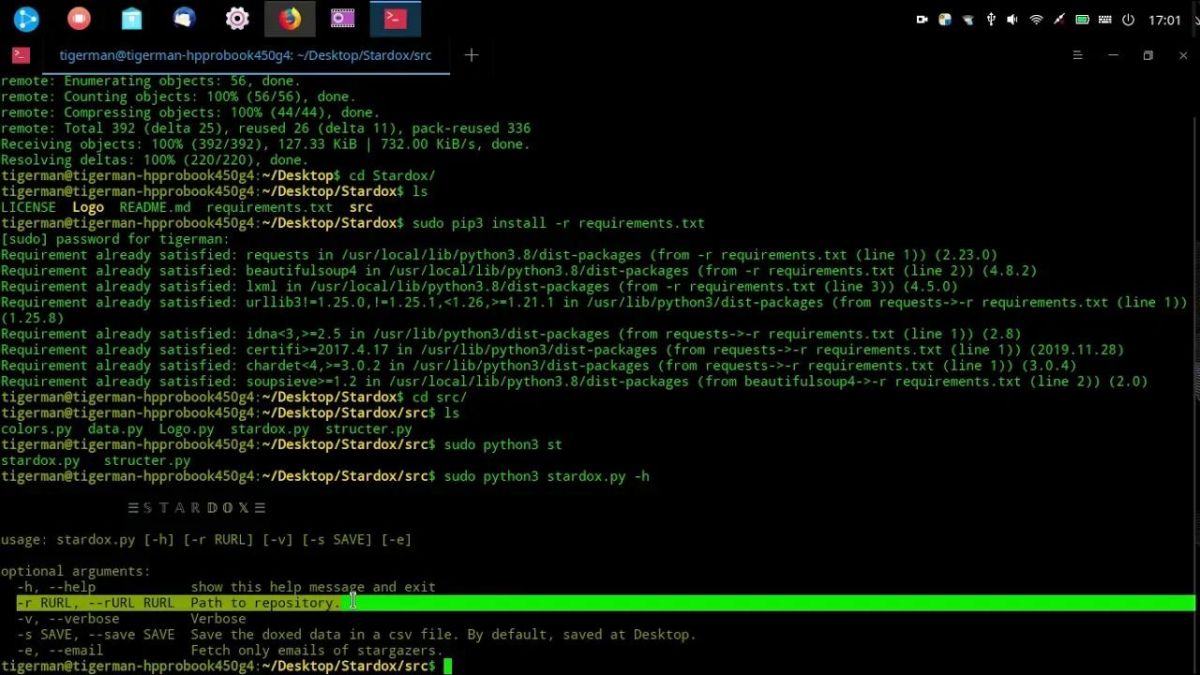
Task: Click the highlighted '-r RURL, --rURL RURL' line
Action: [x=606, y=603]
